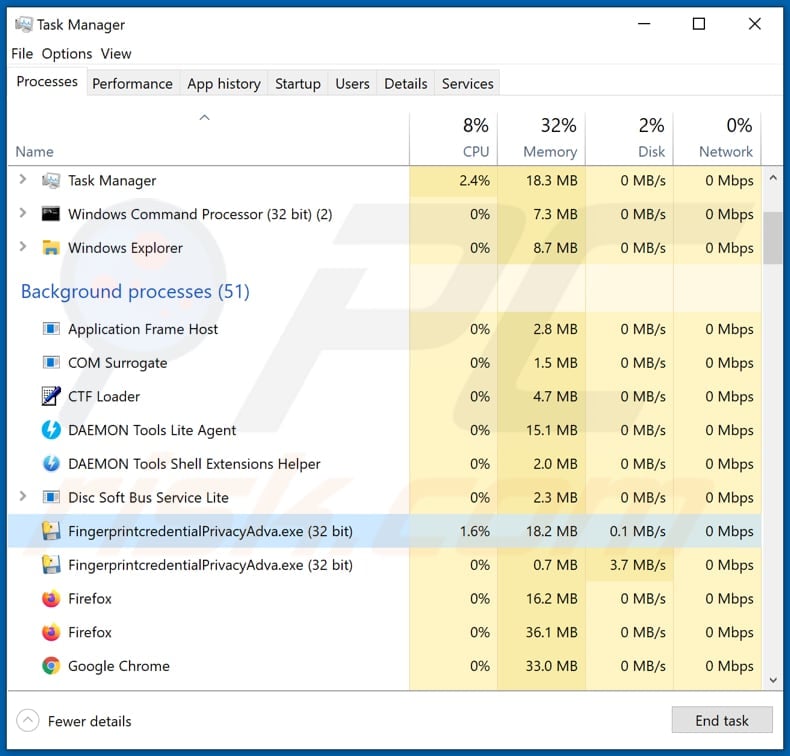Expand the Windows Command Processor group
Screen dimensions: 790x756
coord(22,214)
